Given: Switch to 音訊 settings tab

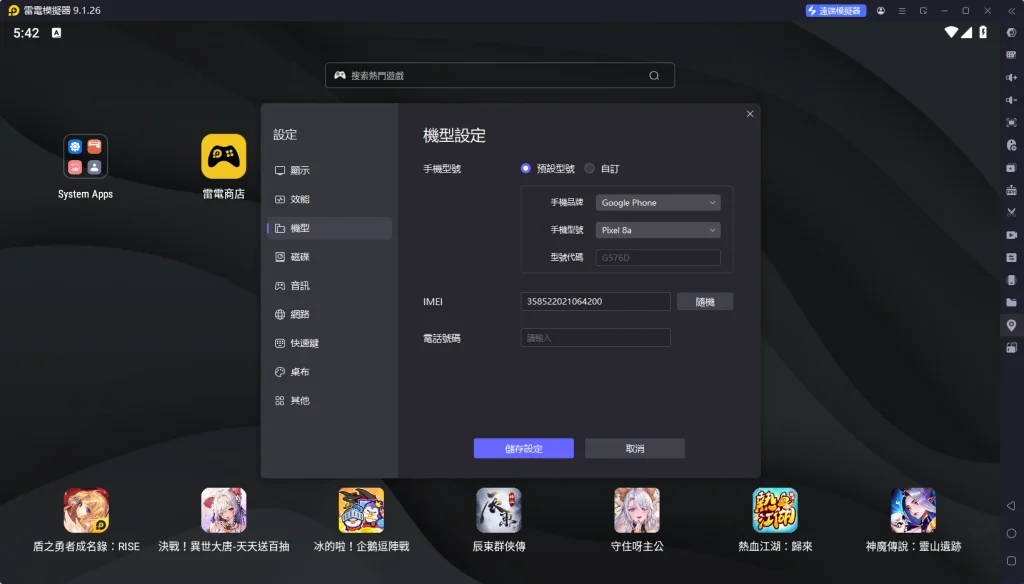Looking at the screenshot, I should (329, 285).
